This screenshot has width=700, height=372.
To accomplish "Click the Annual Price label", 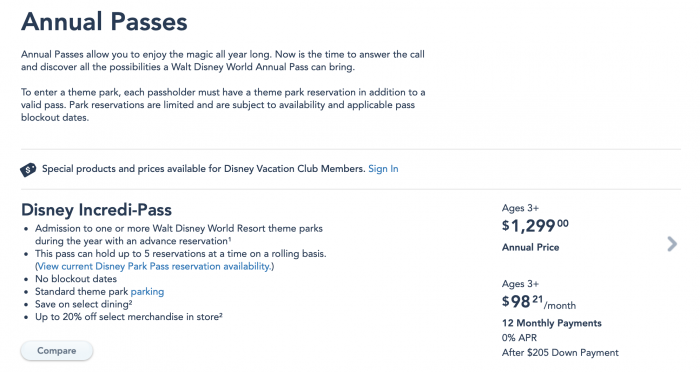I will pyautogui.click(x=530, y=247).
